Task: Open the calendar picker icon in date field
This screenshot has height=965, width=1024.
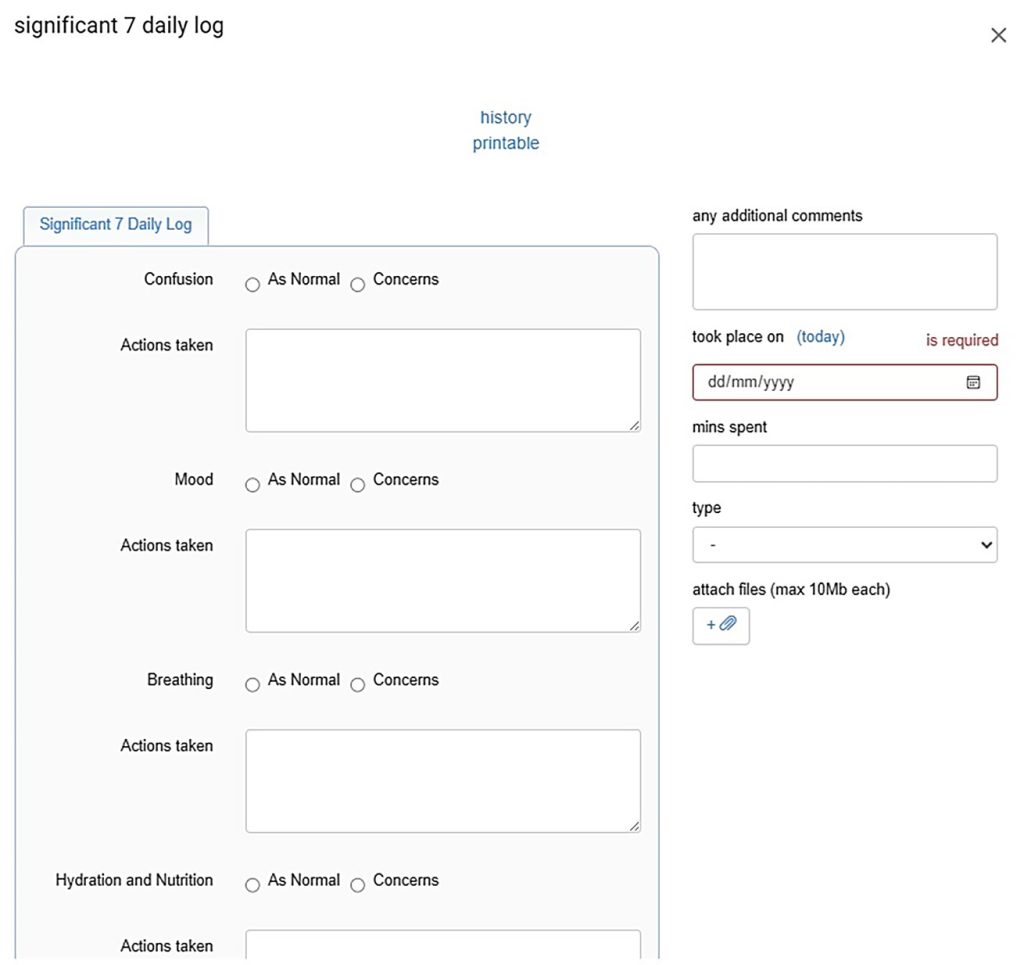Action: click(973, 382)
